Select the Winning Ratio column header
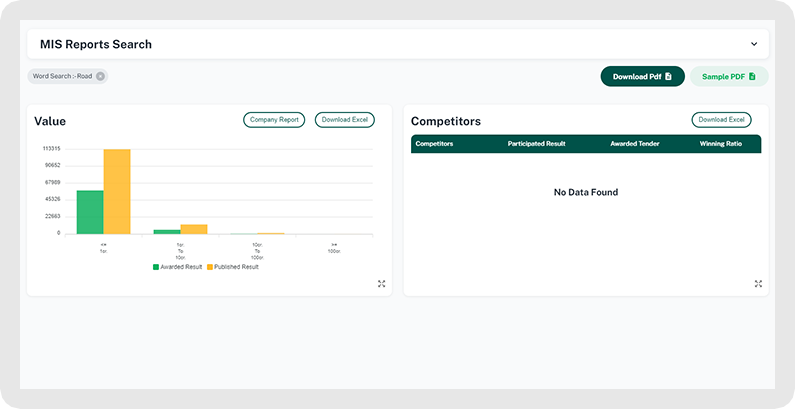Screen dimensions: 795x409 (720, 144)
